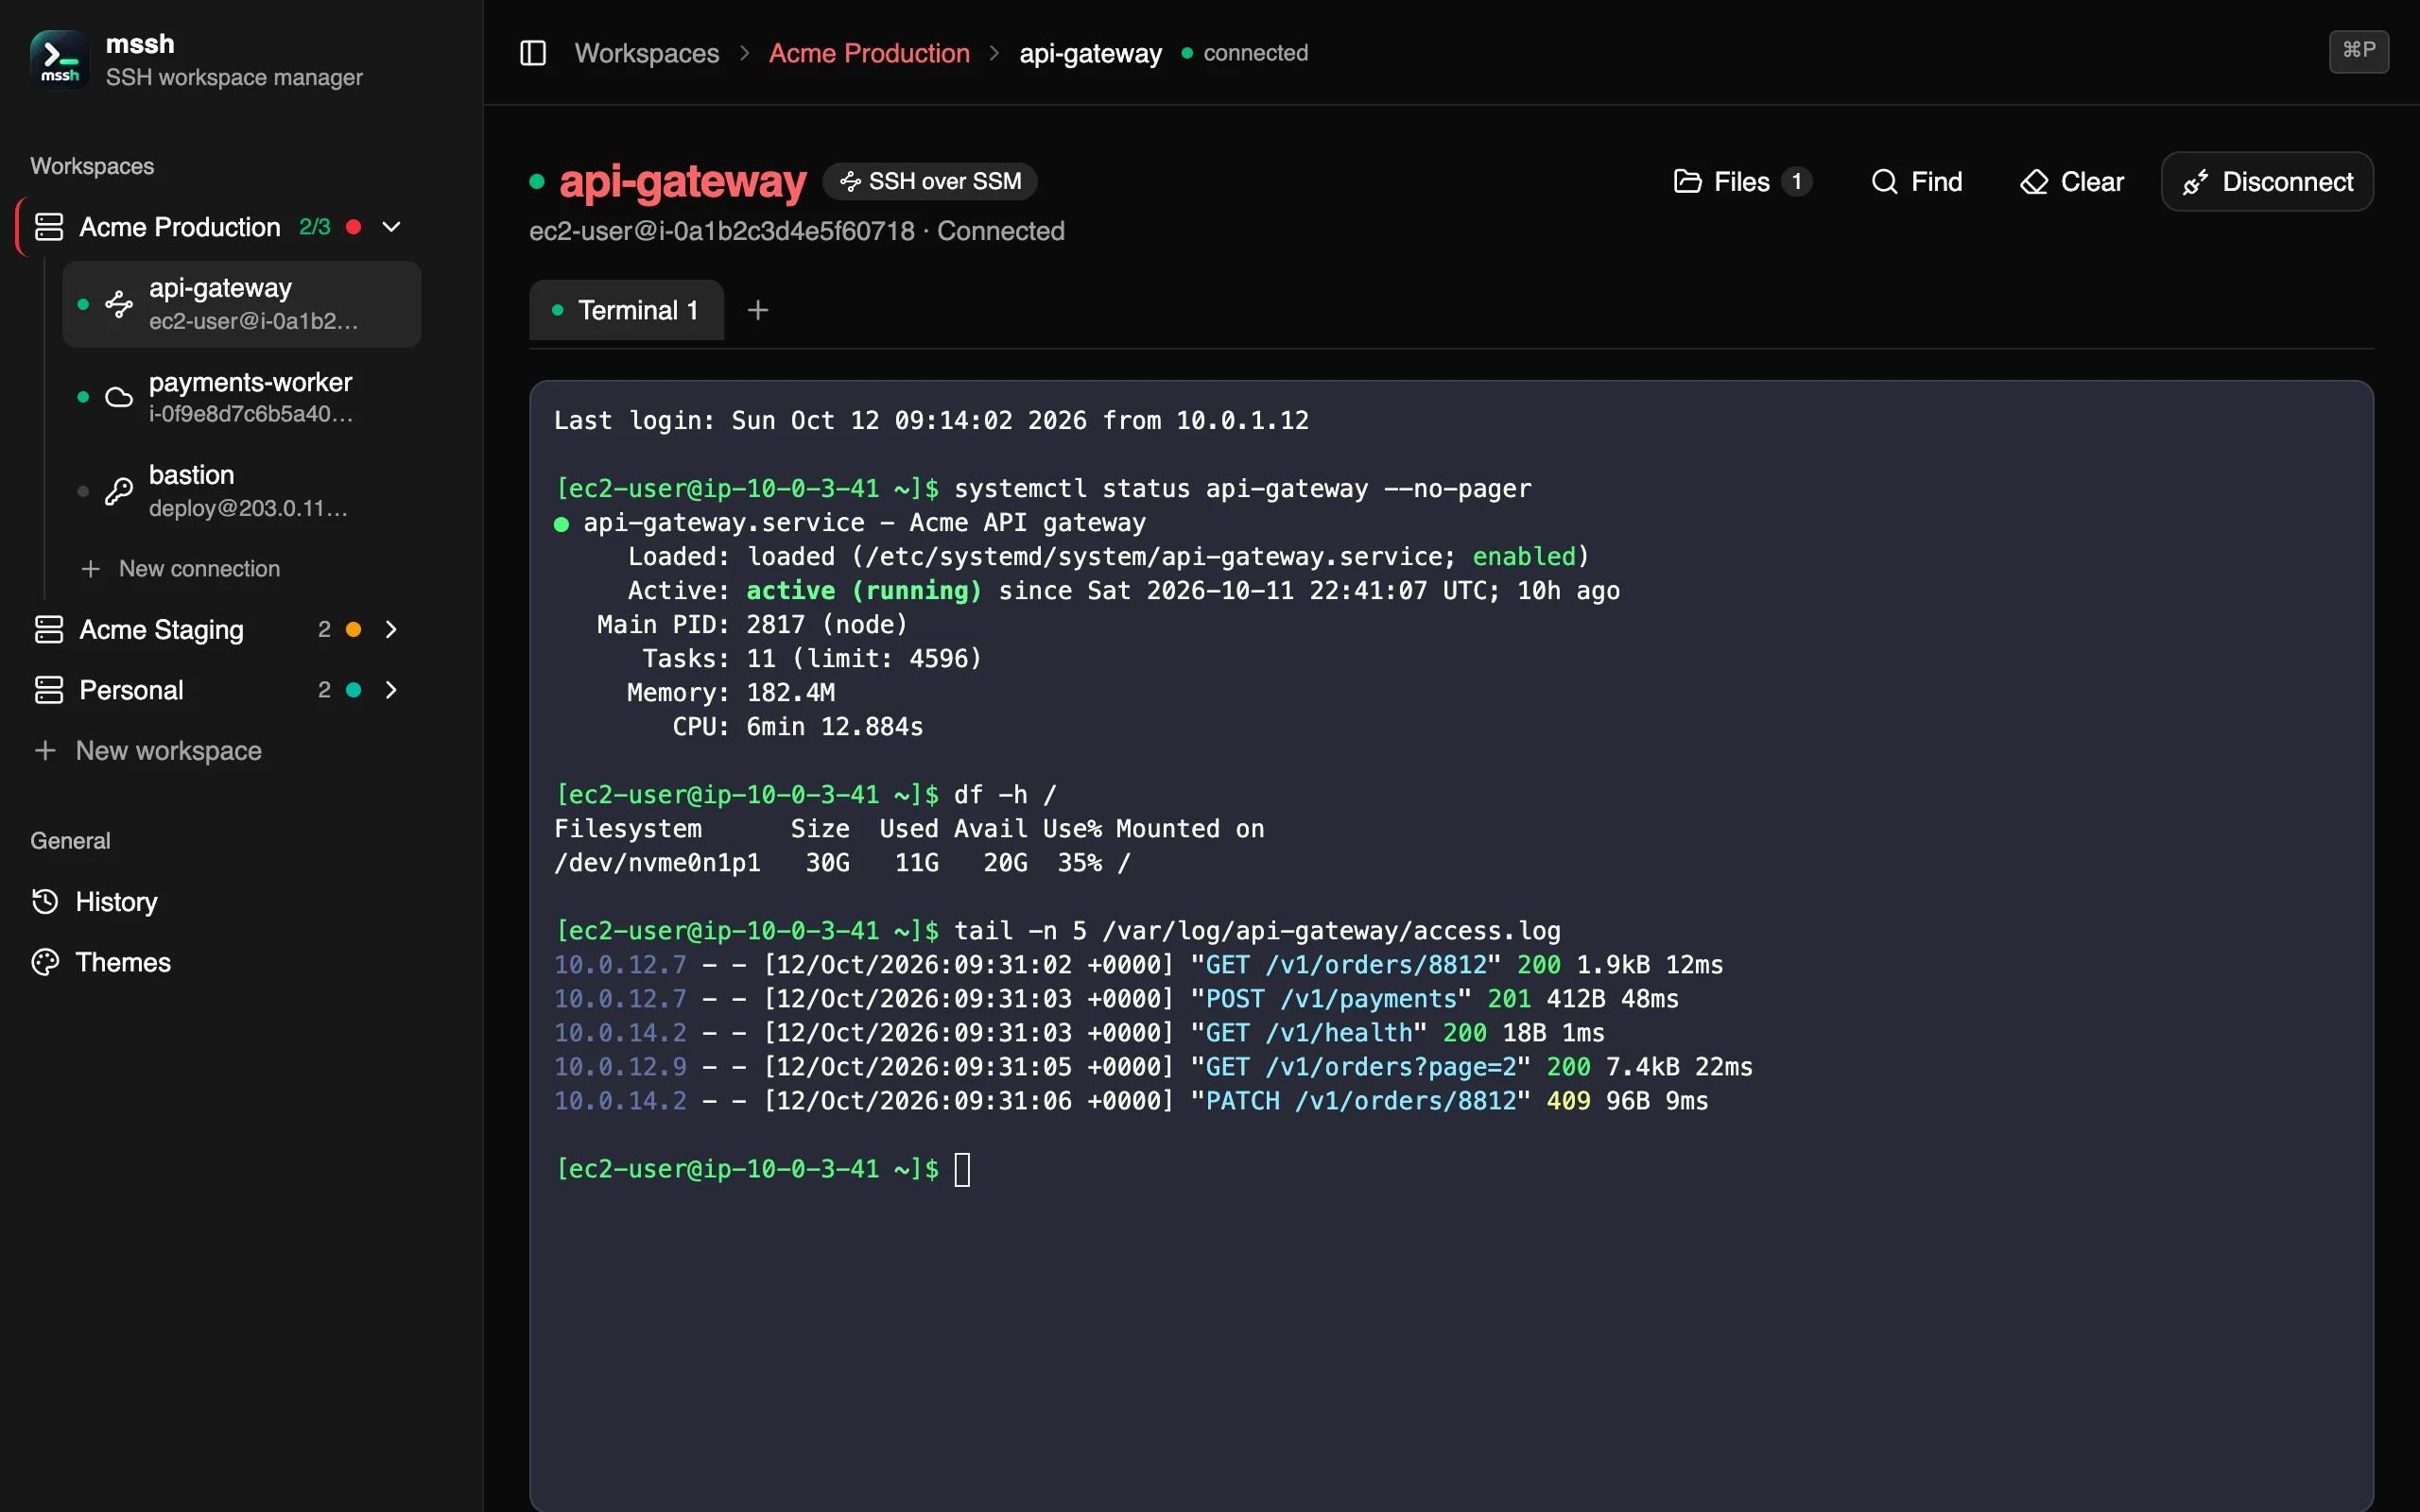Toggle the sidebar panel icon

[x=533, y=53]
